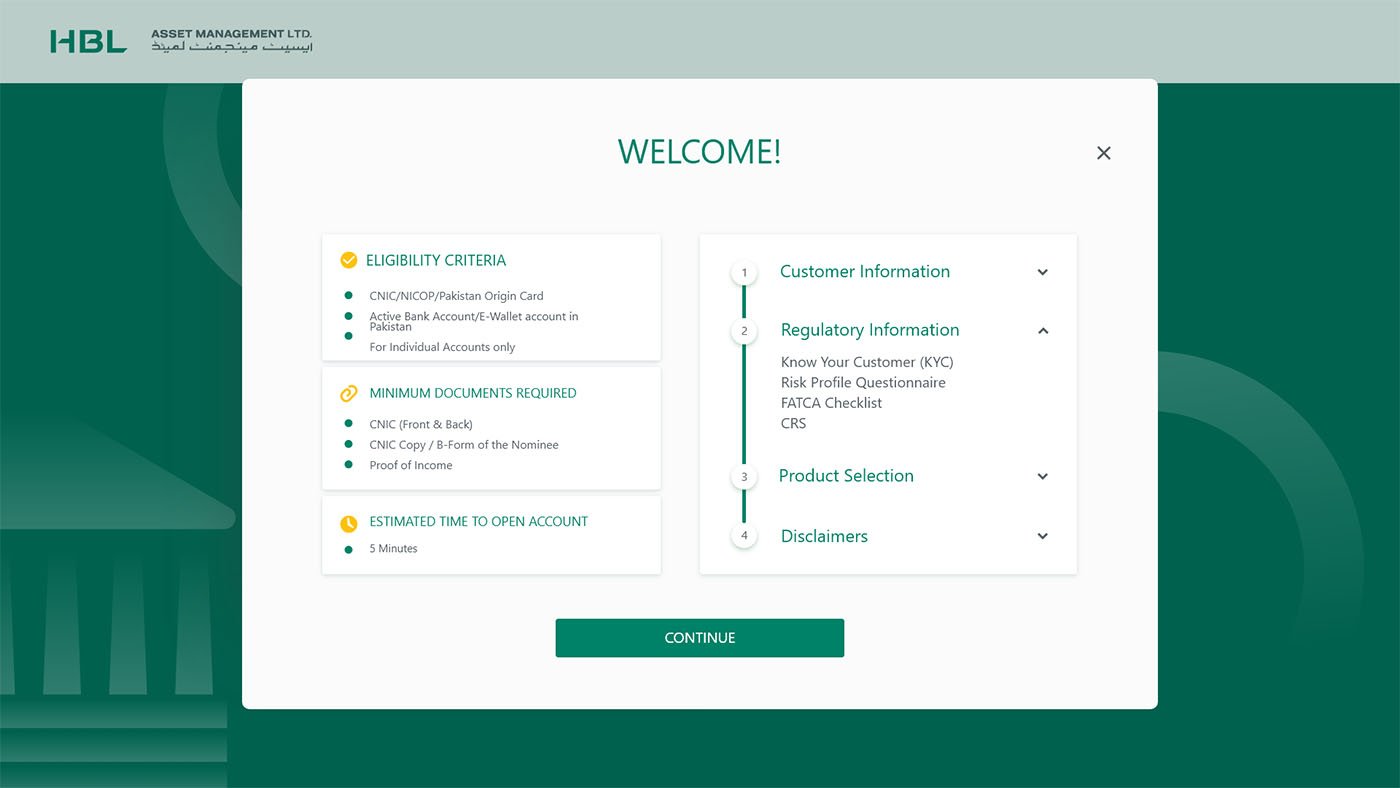This screenshot has height=788, width=1400.
Task: Click step 3 circle for Product Selection
Action: [x=744, y=477]
